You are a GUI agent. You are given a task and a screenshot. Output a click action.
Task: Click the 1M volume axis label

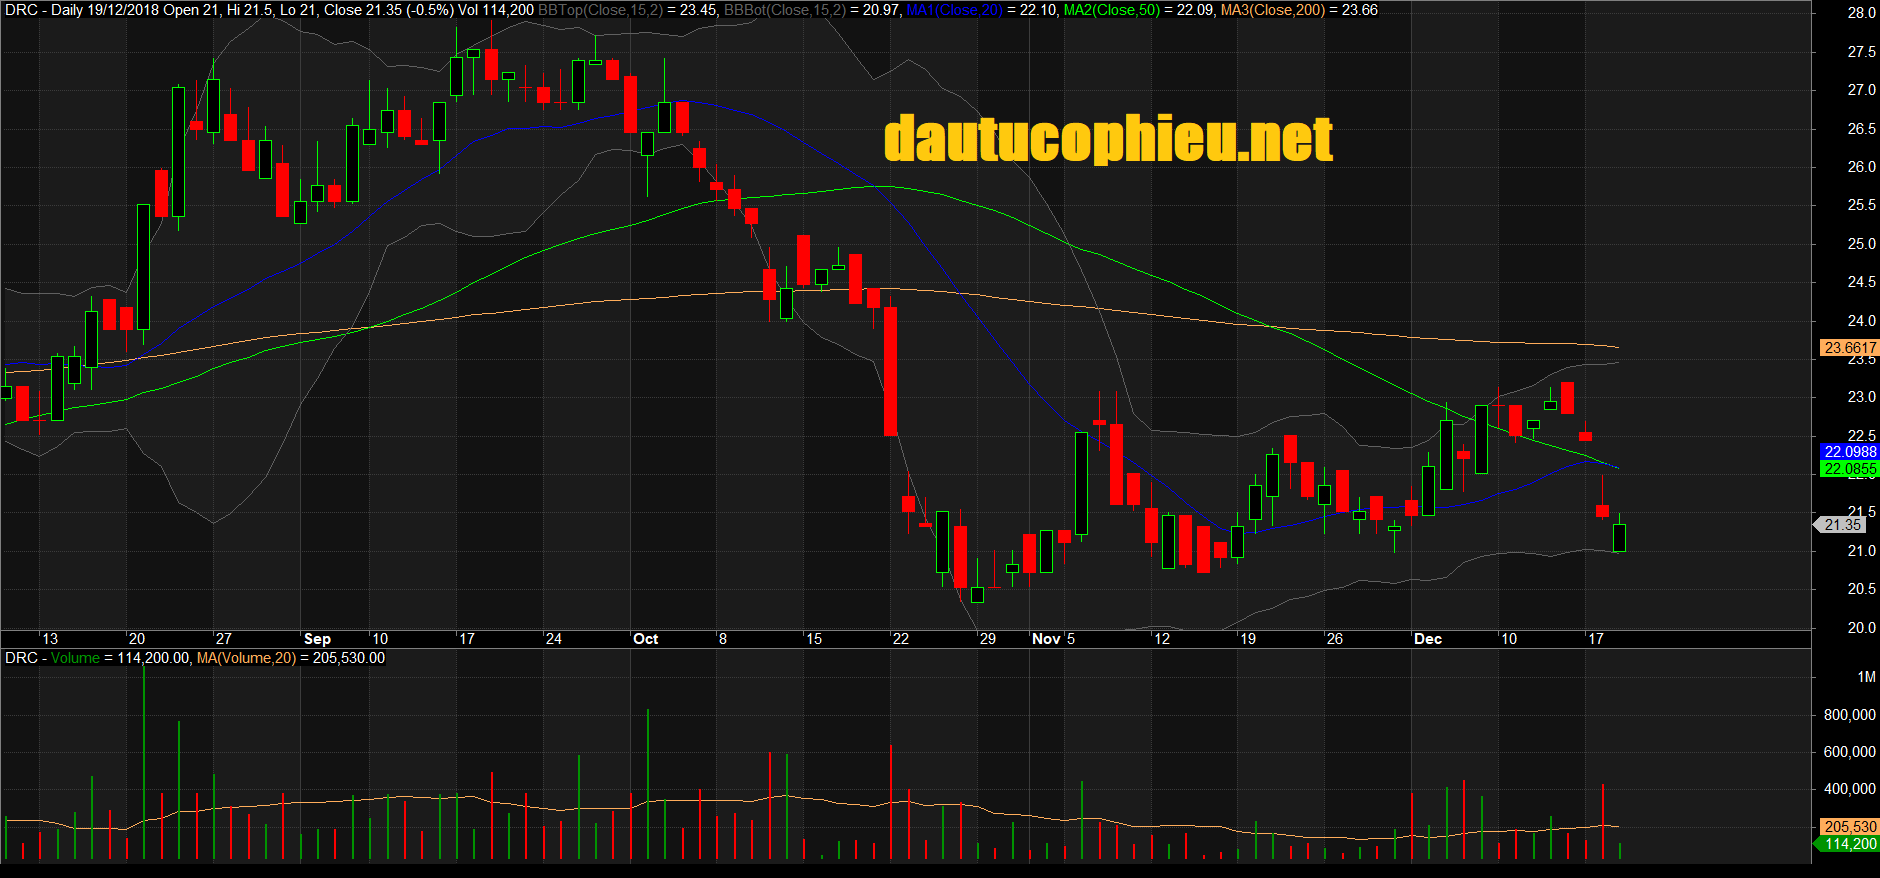click(1866, 677)
